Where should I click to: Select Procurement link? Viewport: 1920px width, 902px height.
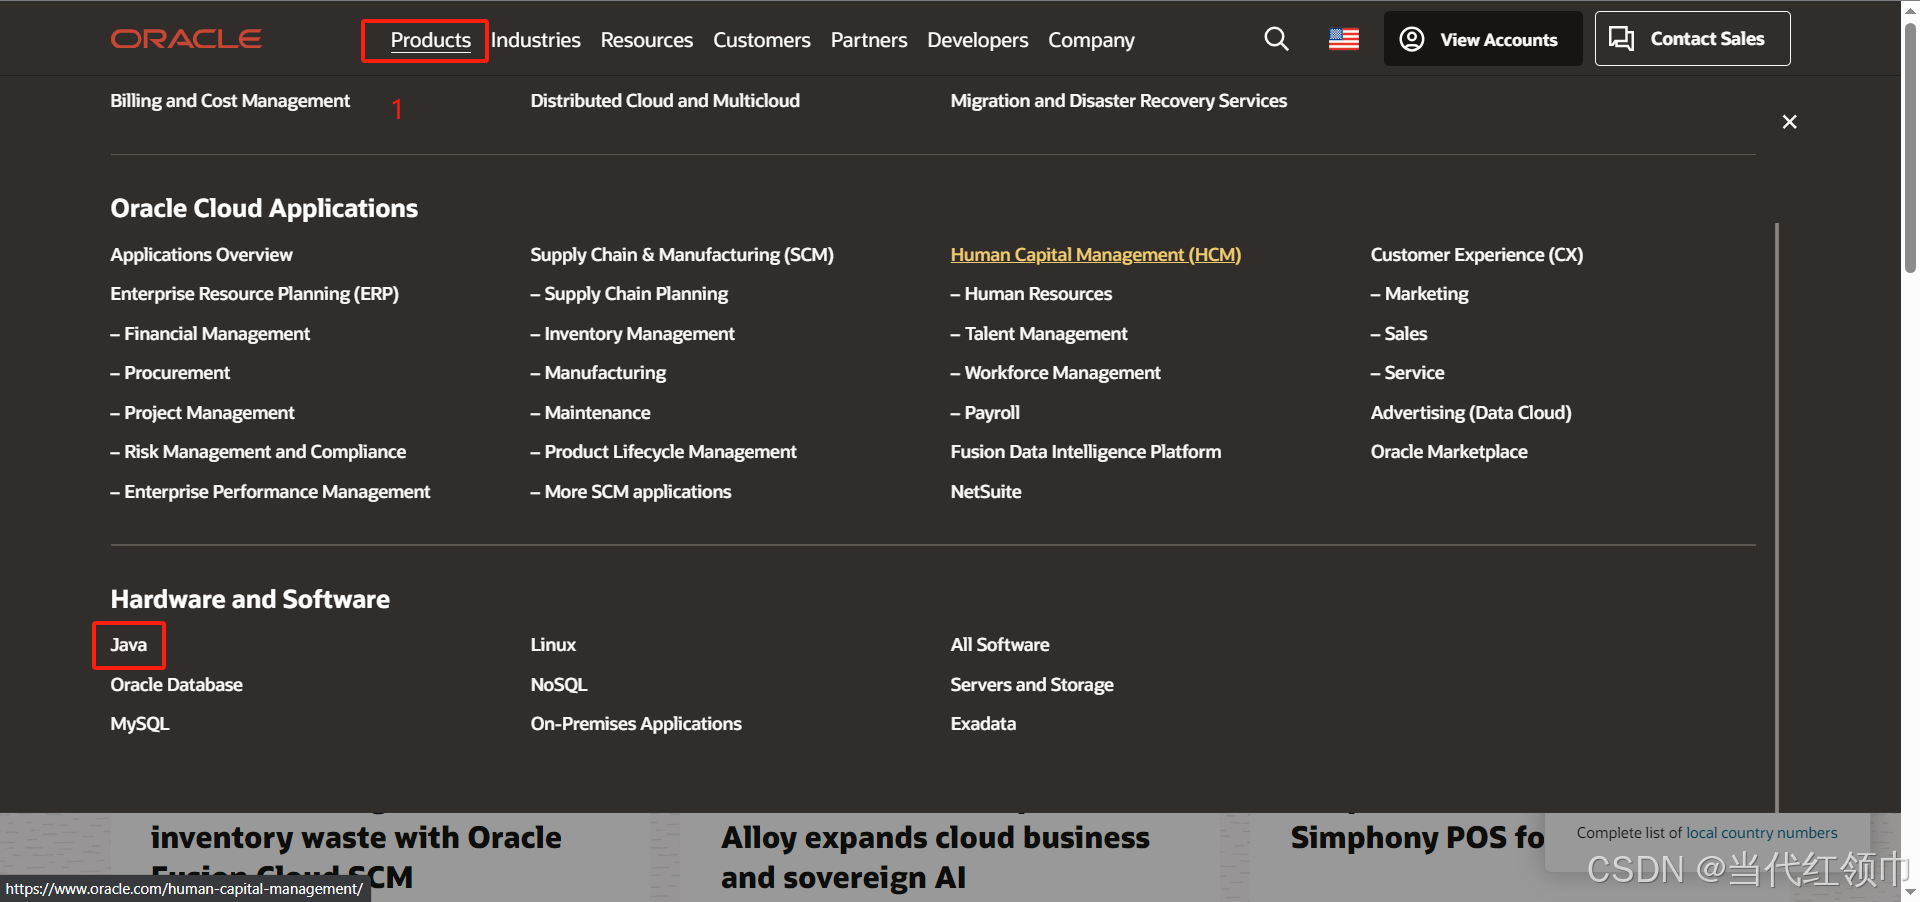pyautogui.click(x=170, y=373)
